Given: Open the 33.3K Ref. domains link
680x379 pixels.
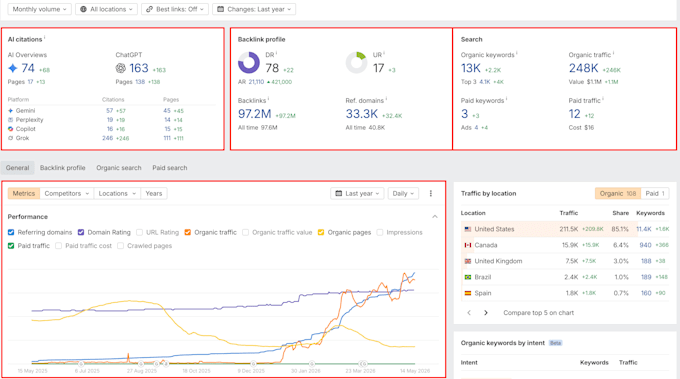Looking at the screenshot, I should coord(362,114).
